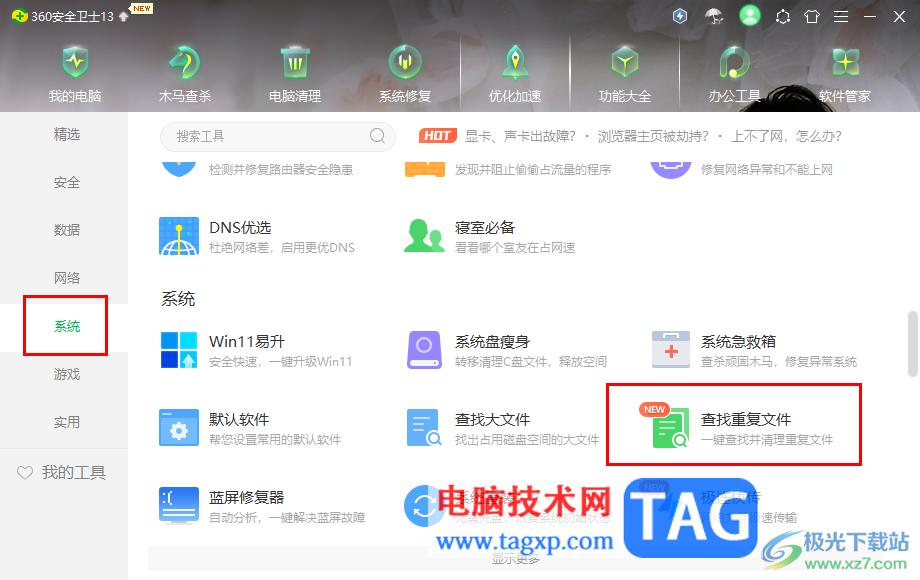Click 自动分析,一键解决蓝屏故障 description
Viewport: 920px width, 580px height.
pyautogui.click(x=288, y=517)
